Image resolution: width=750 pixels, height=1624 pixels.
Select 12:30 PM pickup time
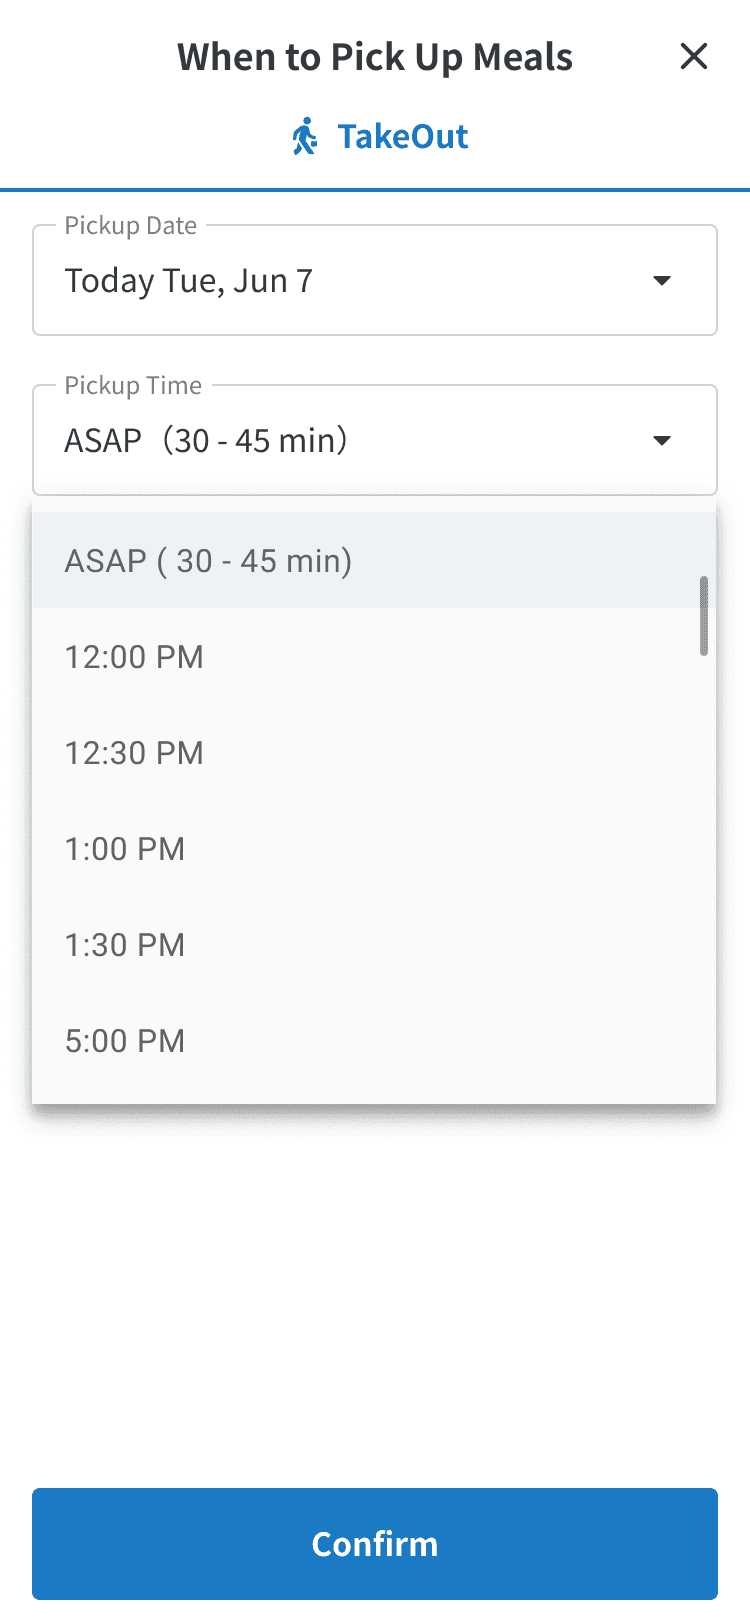(374, 752)
